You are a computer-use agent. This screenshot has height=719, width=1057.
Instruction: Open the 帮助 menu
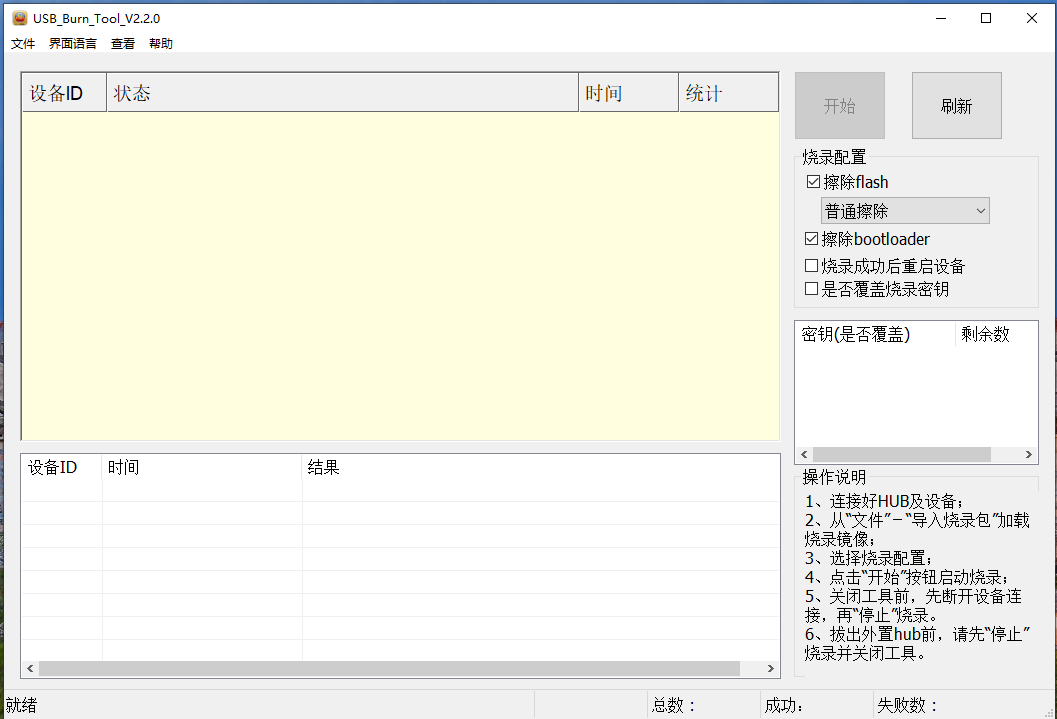160,43
